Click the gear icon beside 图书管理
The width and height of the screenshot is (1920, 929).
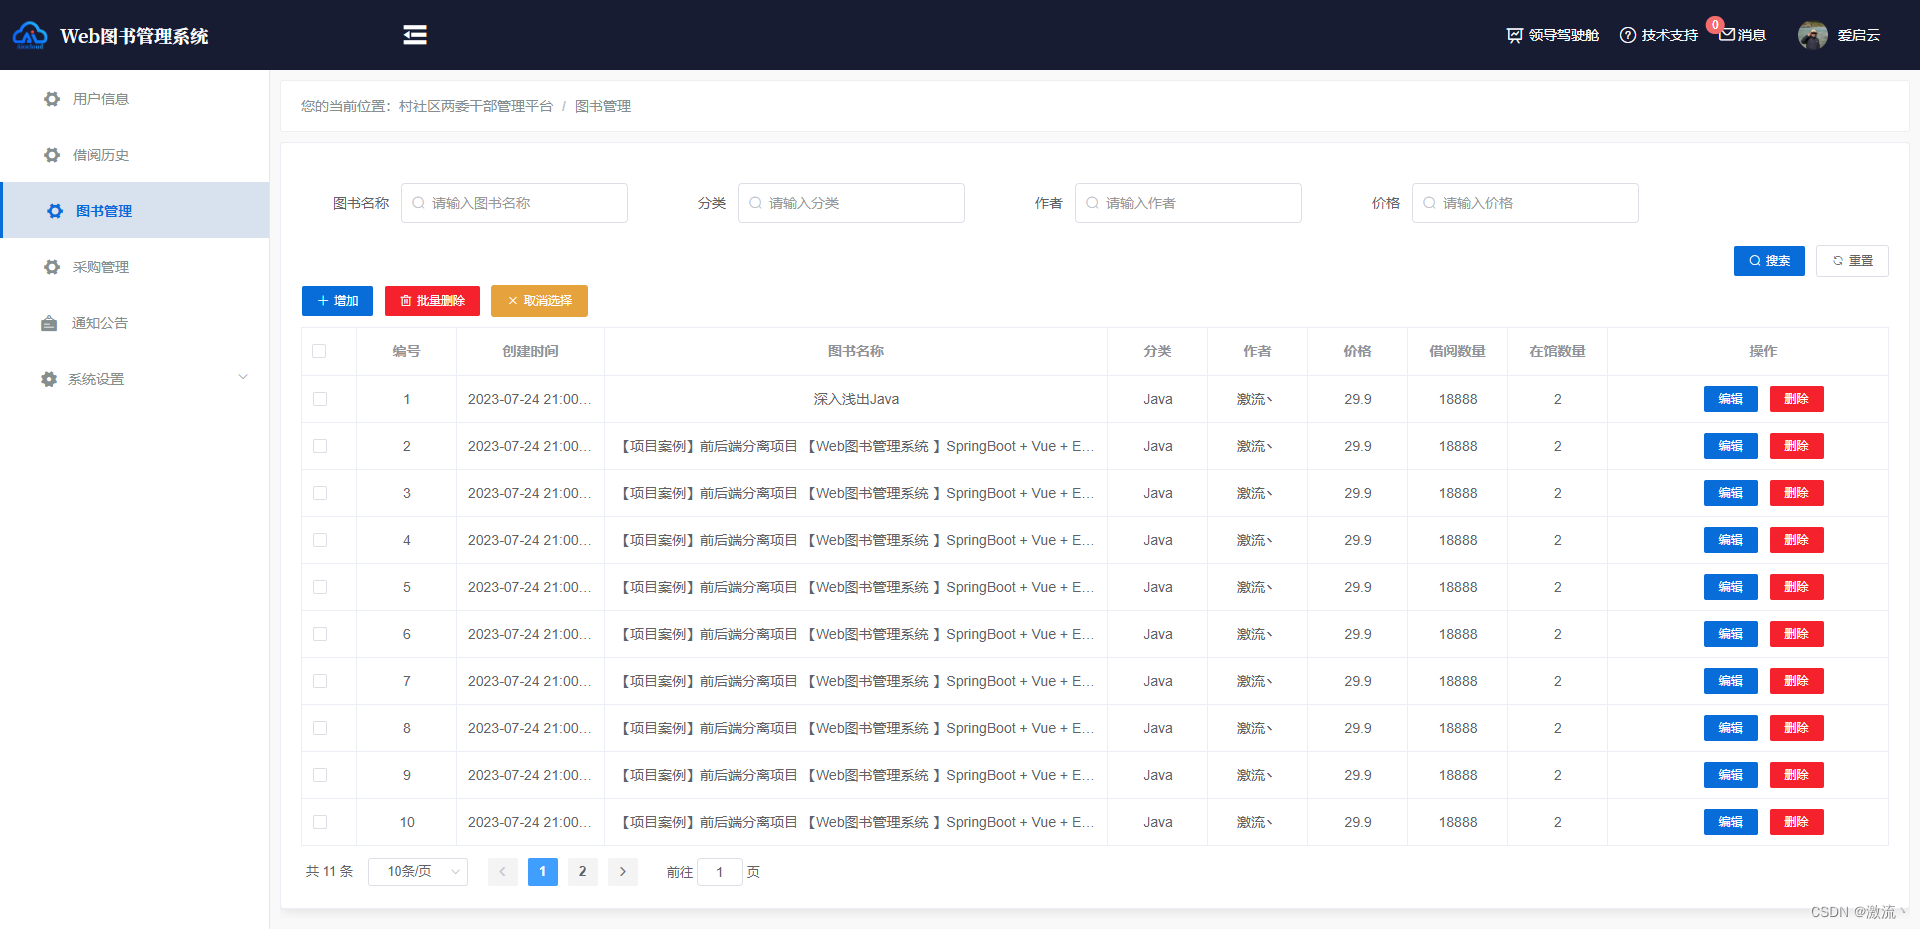(55, 211)
